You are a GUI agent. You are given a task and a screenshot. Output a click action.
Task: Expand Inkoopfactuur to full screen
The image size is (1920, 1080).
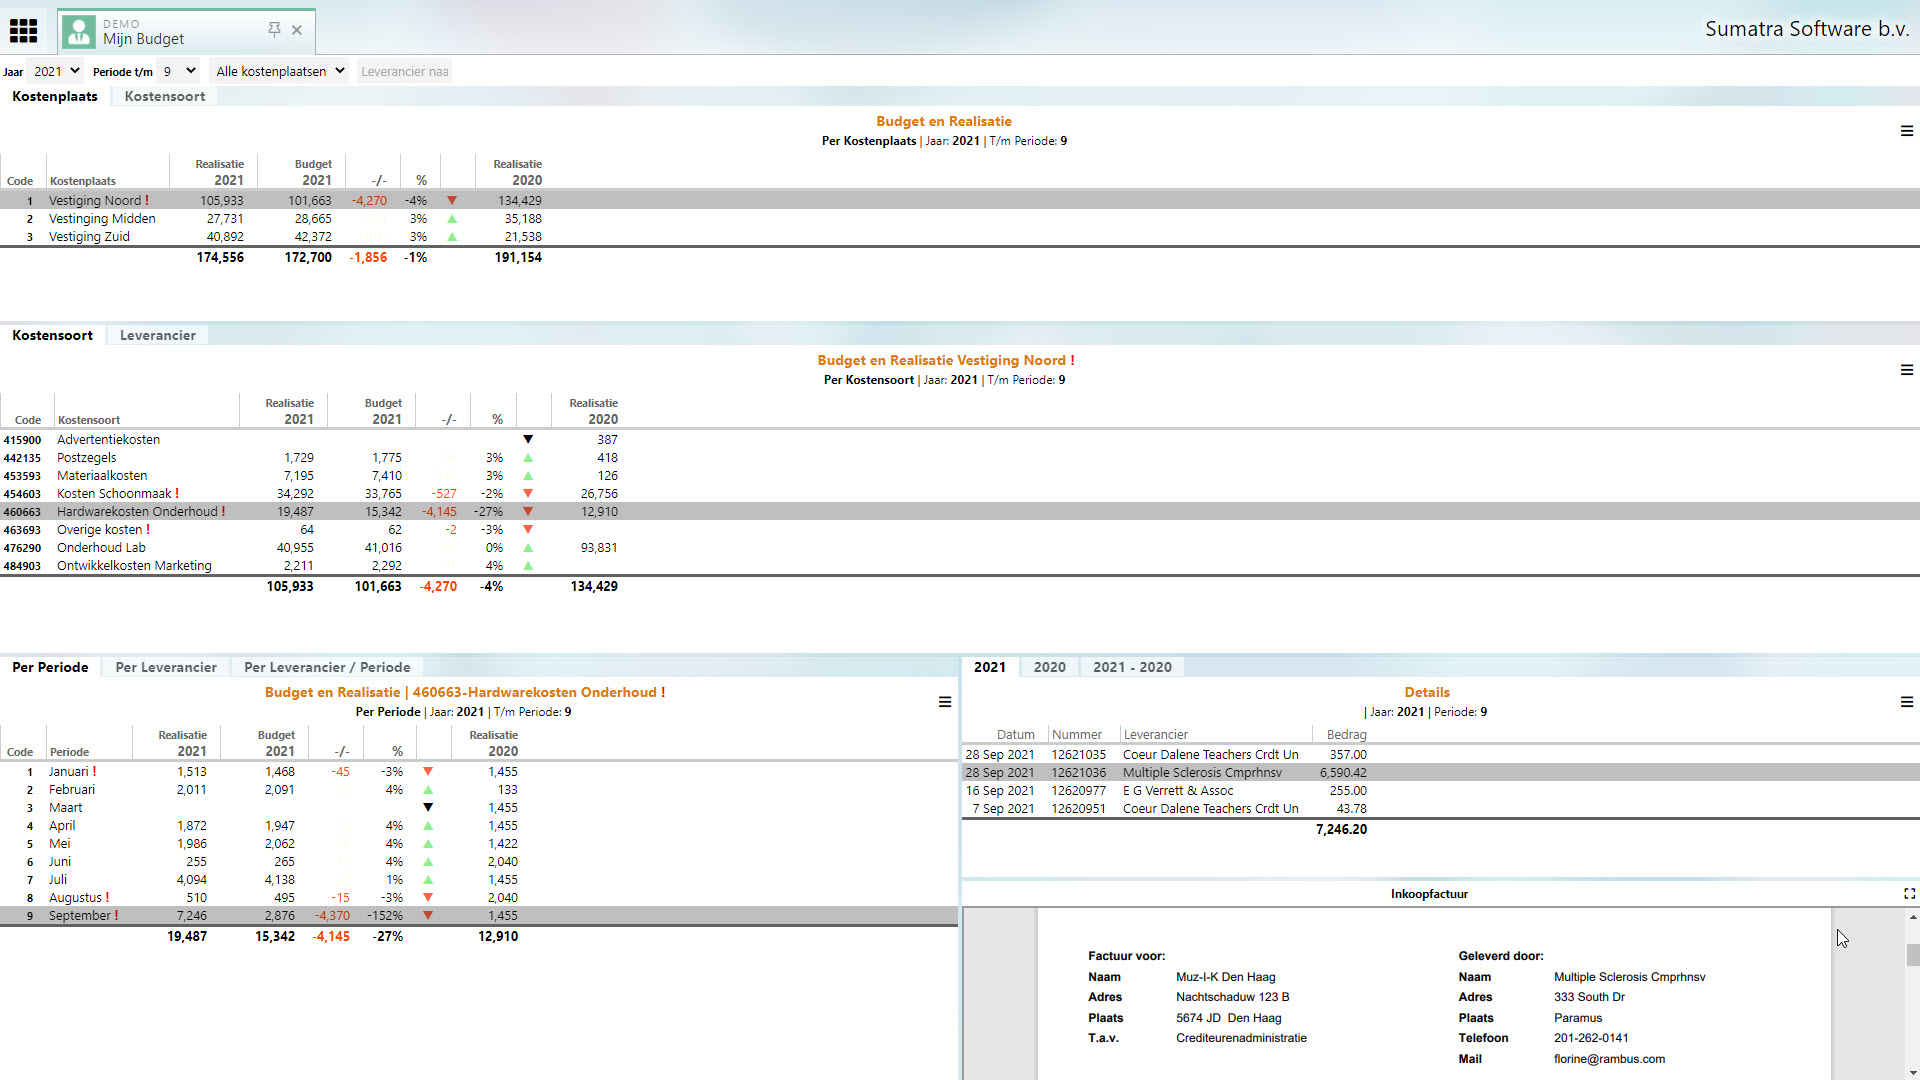pyautogui.click(x=1909, y=894)
